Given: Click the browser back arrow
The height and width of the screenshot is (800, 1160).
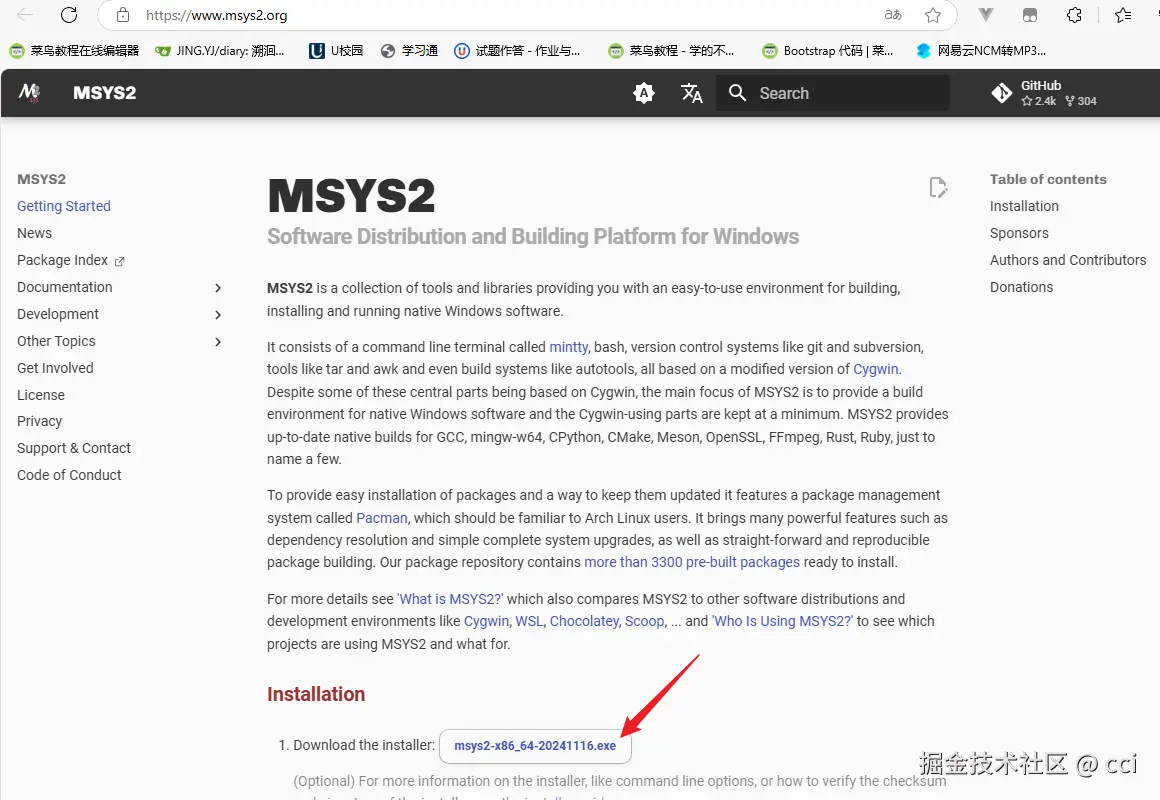Looking at the screenshot, I should point(25,15).
